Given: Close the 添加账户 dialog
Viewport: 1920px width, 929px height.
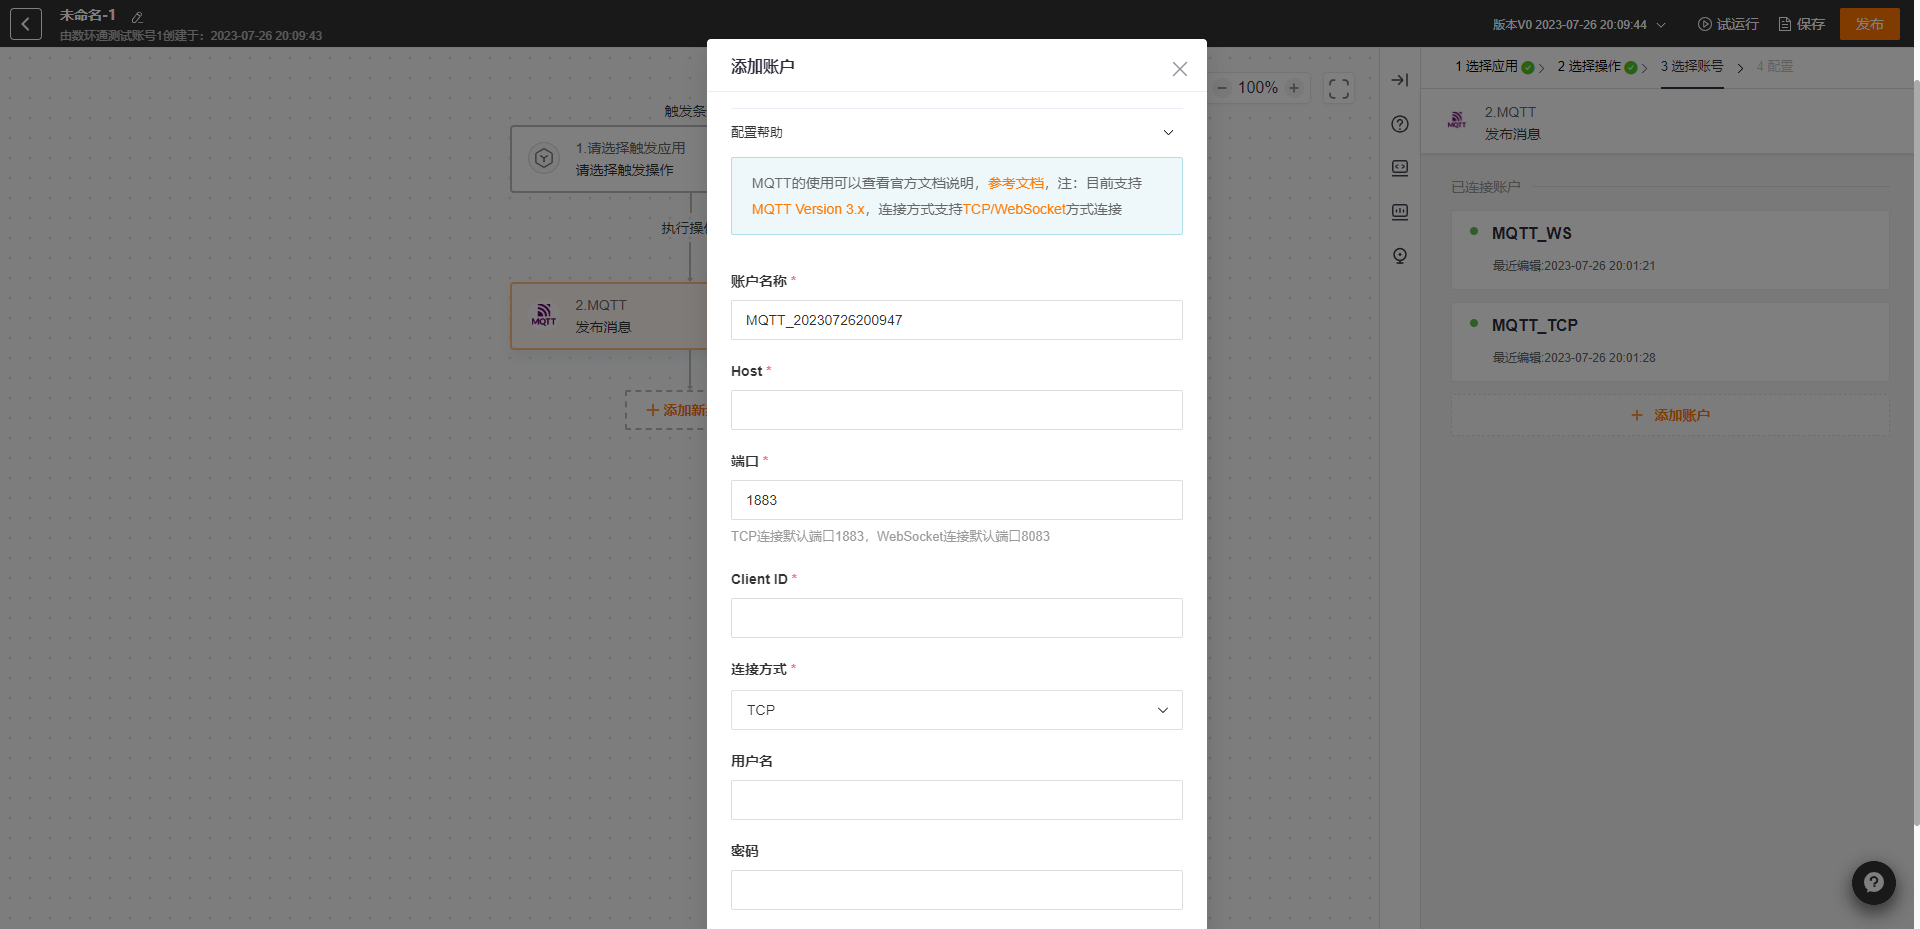Looking at the screenshot, I should (1180, 69).
